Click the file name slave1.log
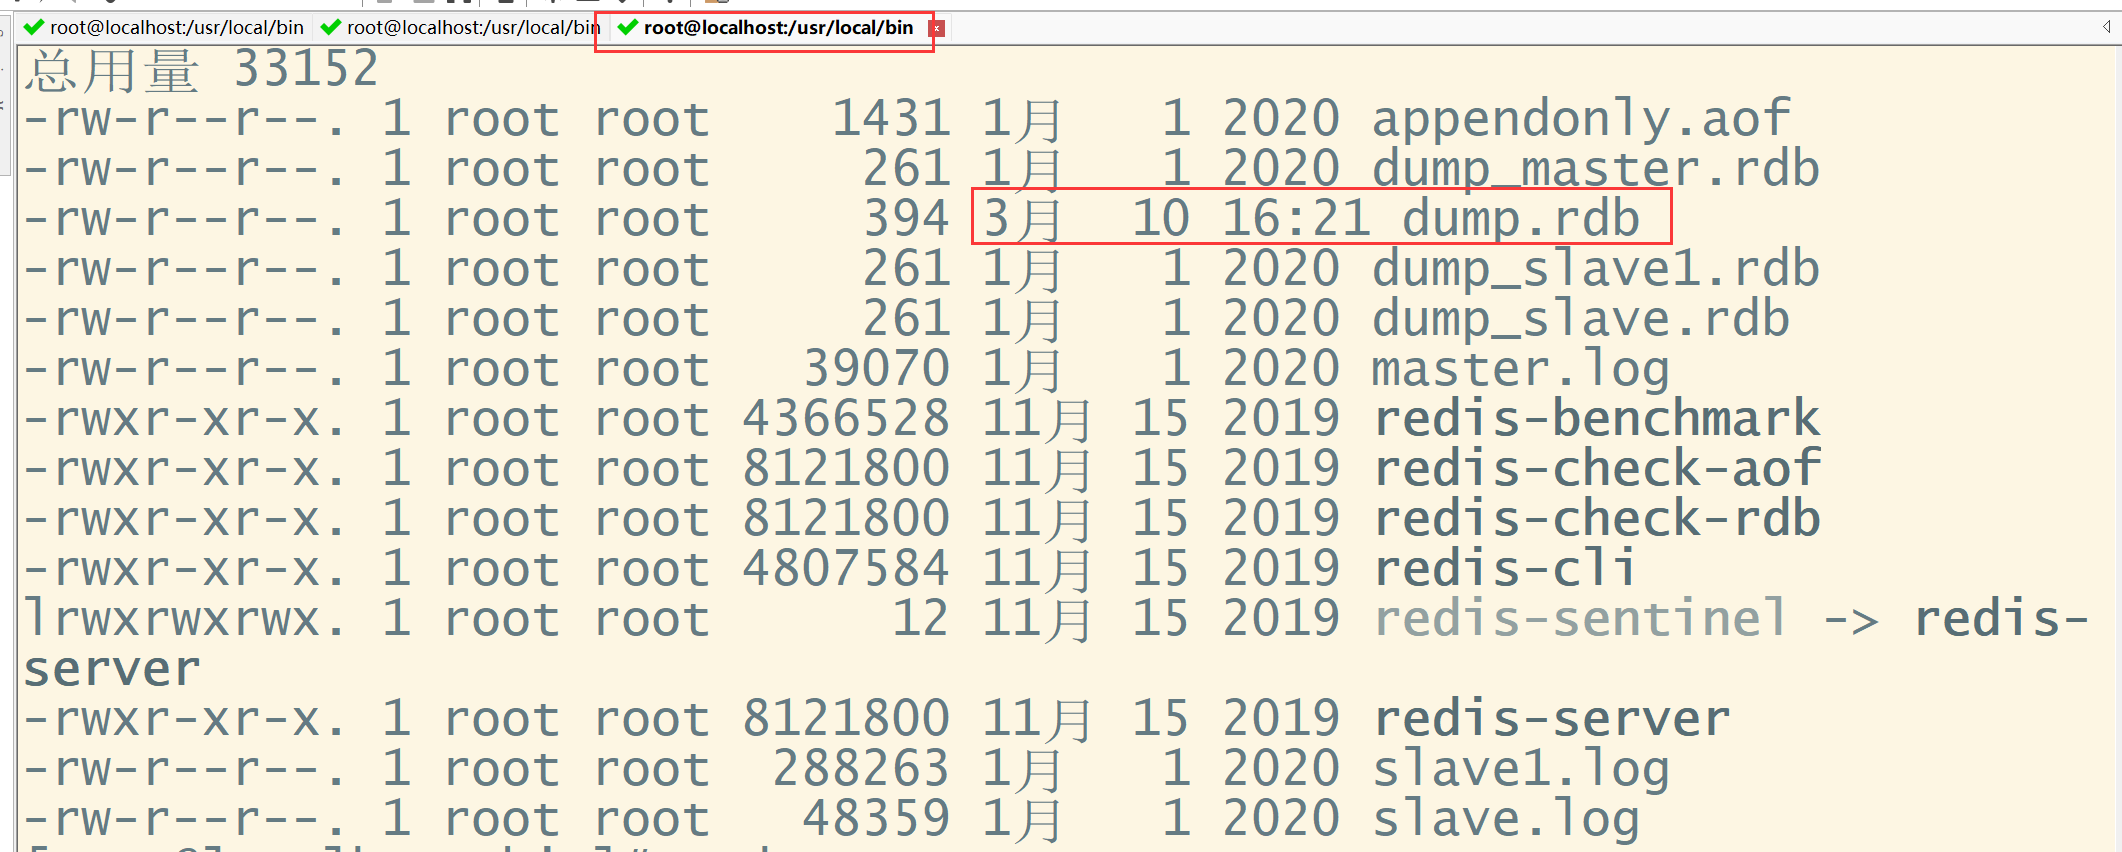 1521,770
